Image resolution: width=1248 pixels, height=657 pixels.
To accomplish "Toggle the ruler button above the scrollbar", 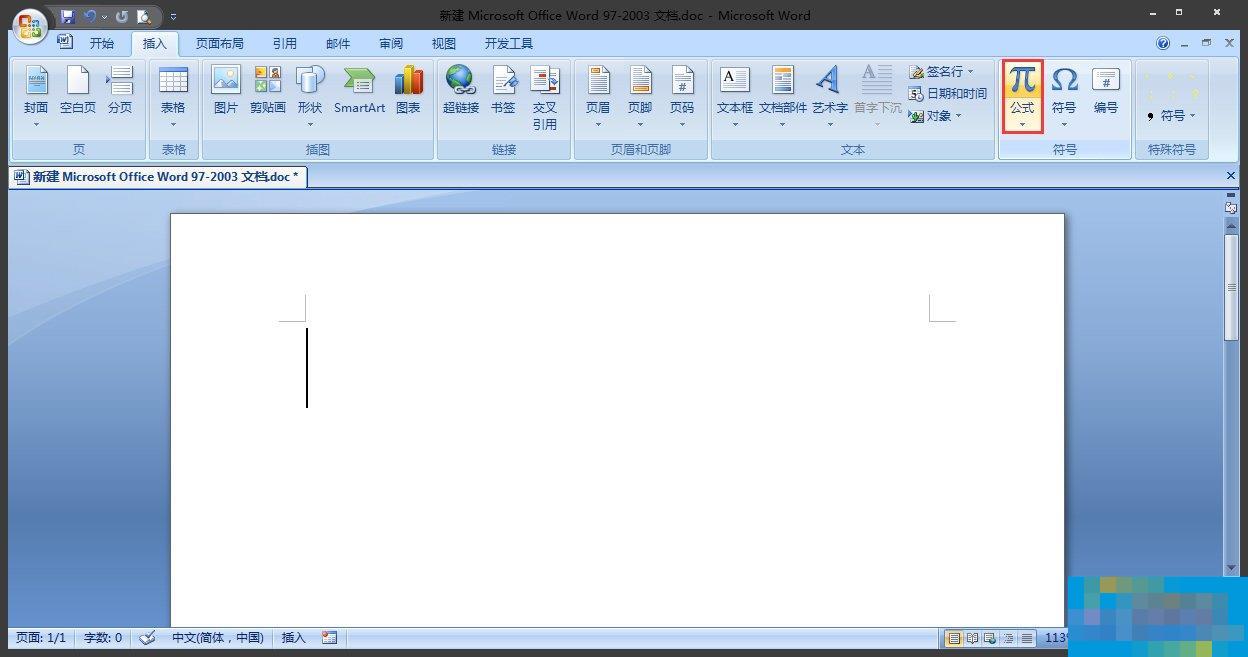I will [x=1232, y=208].
